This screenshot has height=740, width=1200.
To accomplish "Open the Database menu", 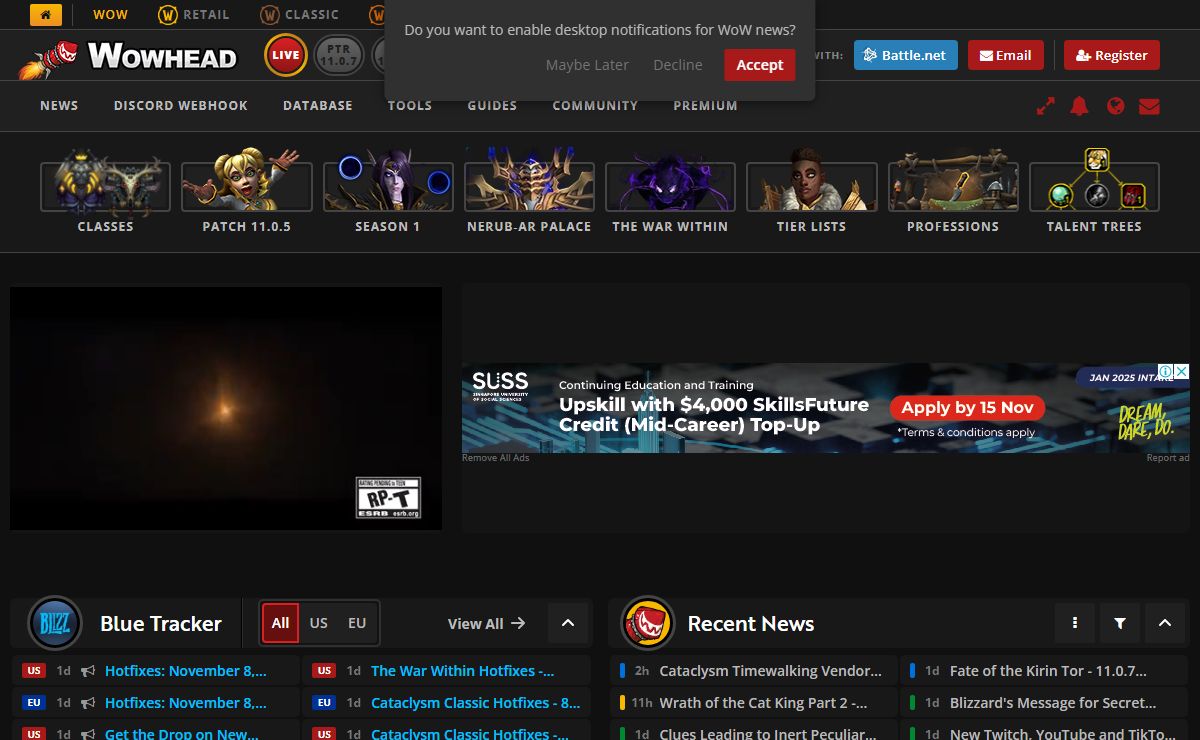I will point(318,106).
